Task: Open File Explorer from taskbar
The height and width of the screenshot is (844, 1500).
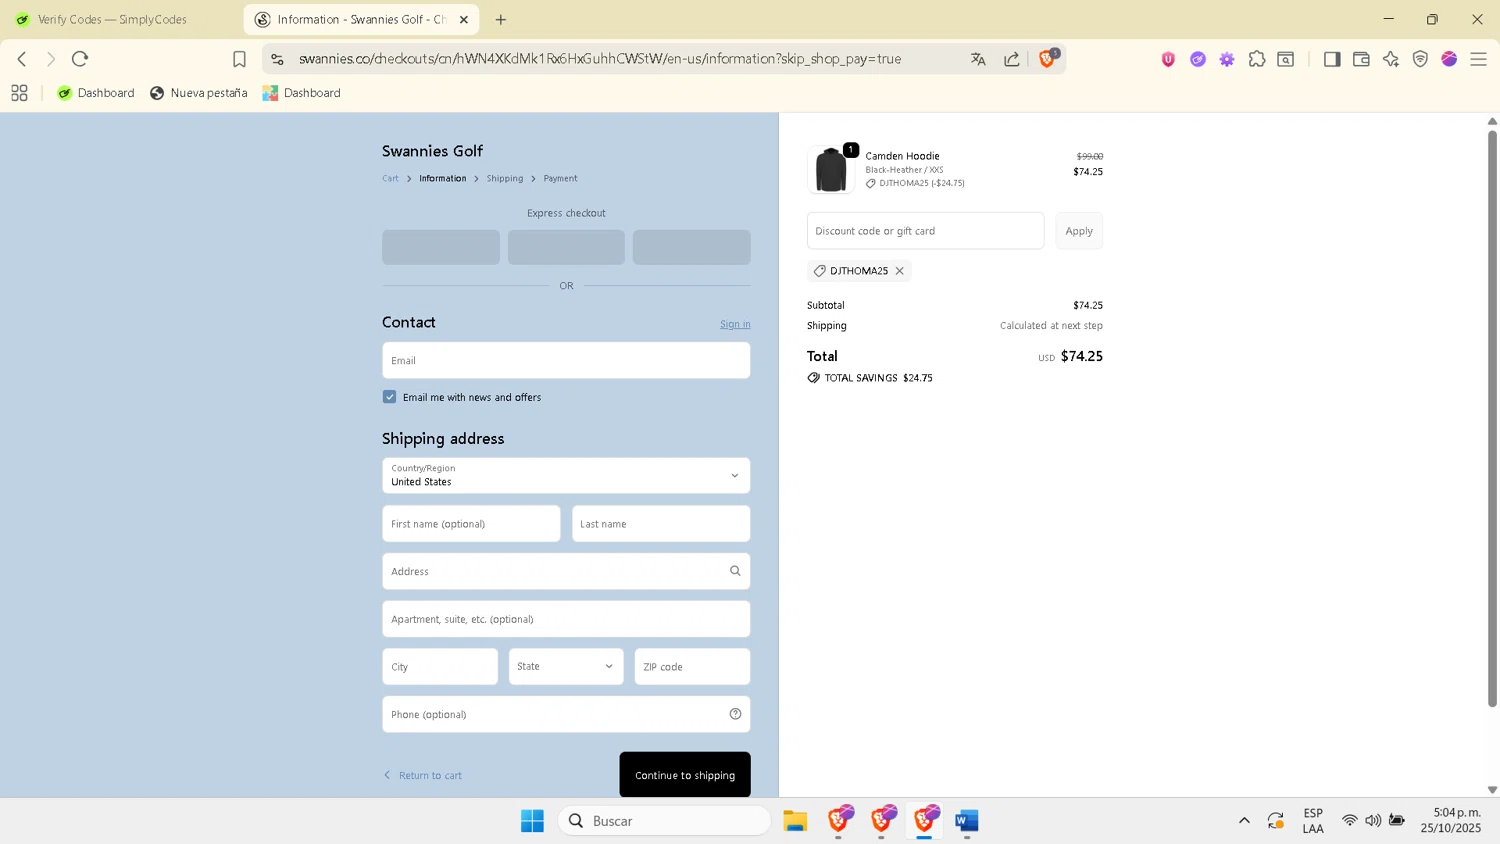Action: (795, 821)
